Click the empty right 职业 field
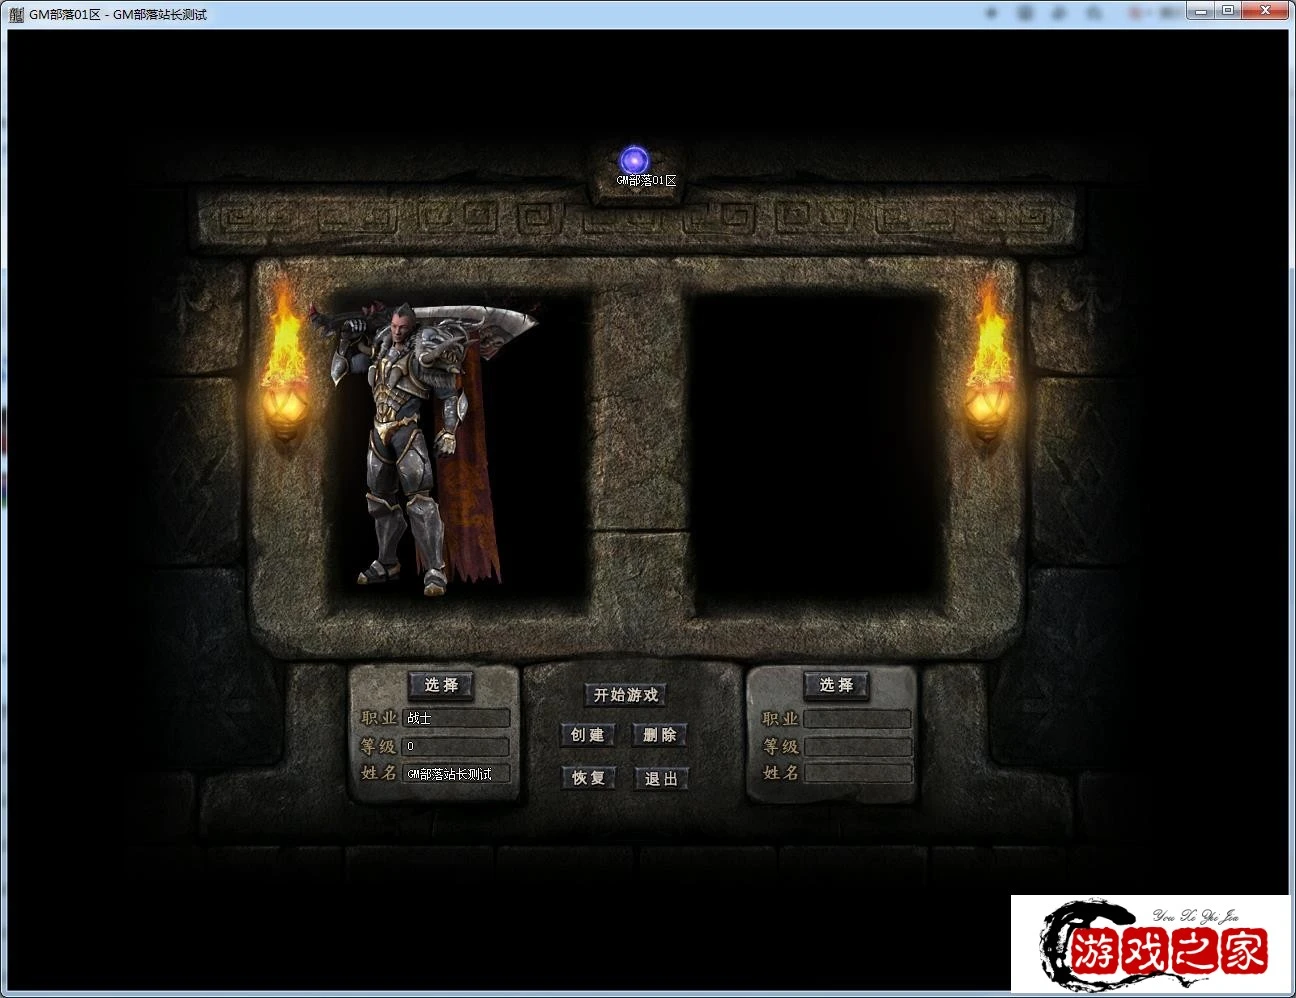The width and height of the screenshot is (1296, 998). coord(858,719)
